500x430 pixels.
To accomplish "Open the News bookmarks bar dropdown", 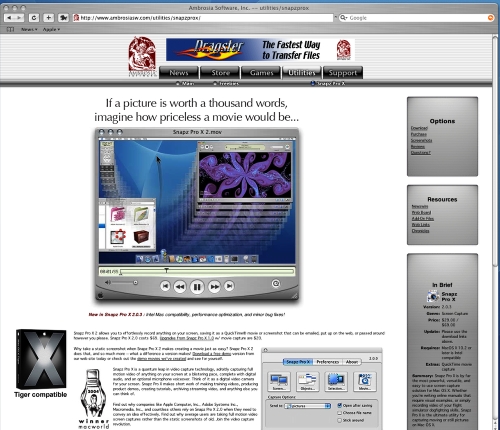I will point(29,29).
